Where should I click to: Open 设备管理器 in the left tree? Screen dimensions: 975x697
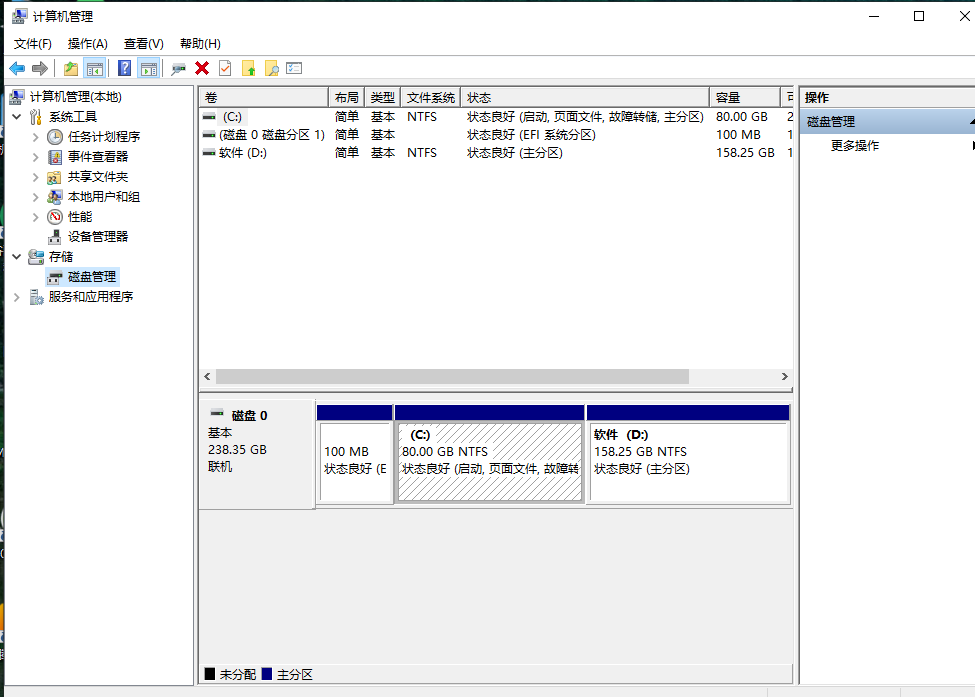98,237
